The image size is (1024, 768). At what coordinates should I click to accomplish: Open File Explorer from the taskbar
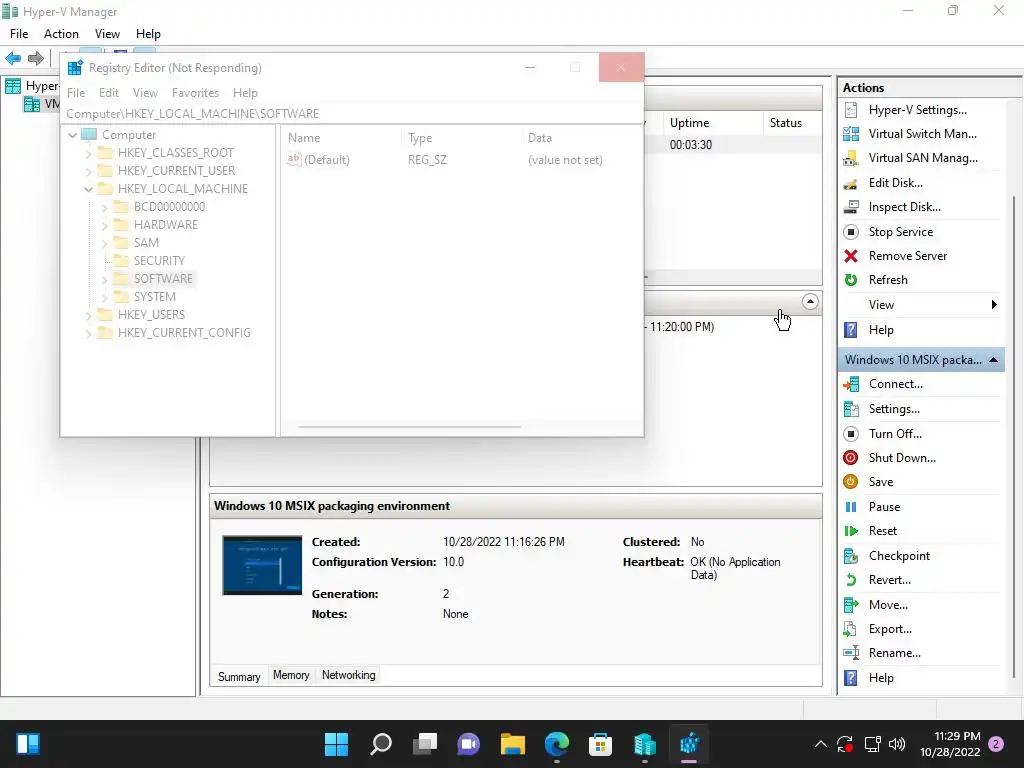point(513,744)
